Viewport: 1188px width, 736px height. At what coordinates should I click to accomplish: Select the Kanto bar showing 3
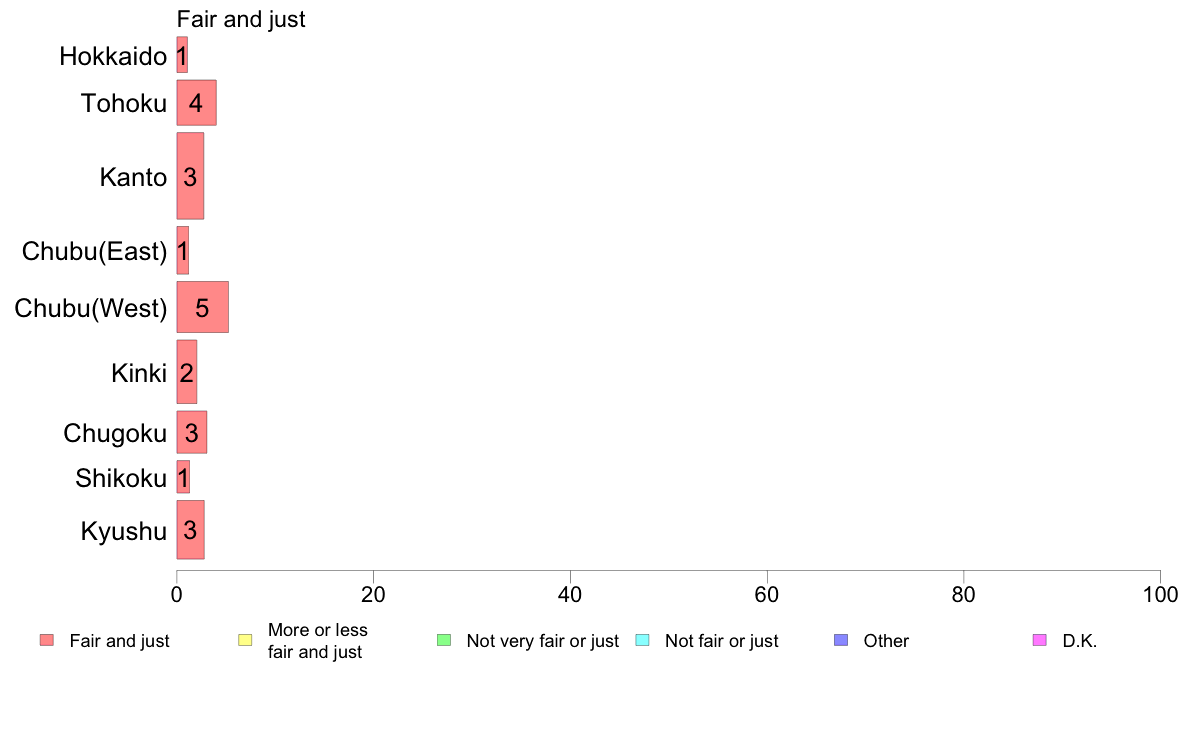[190, 176]
